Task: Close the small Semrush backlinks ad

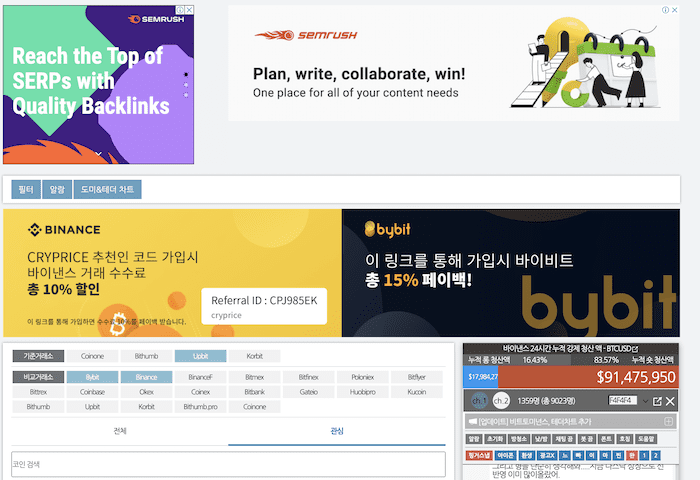Action: coord(190,10)
